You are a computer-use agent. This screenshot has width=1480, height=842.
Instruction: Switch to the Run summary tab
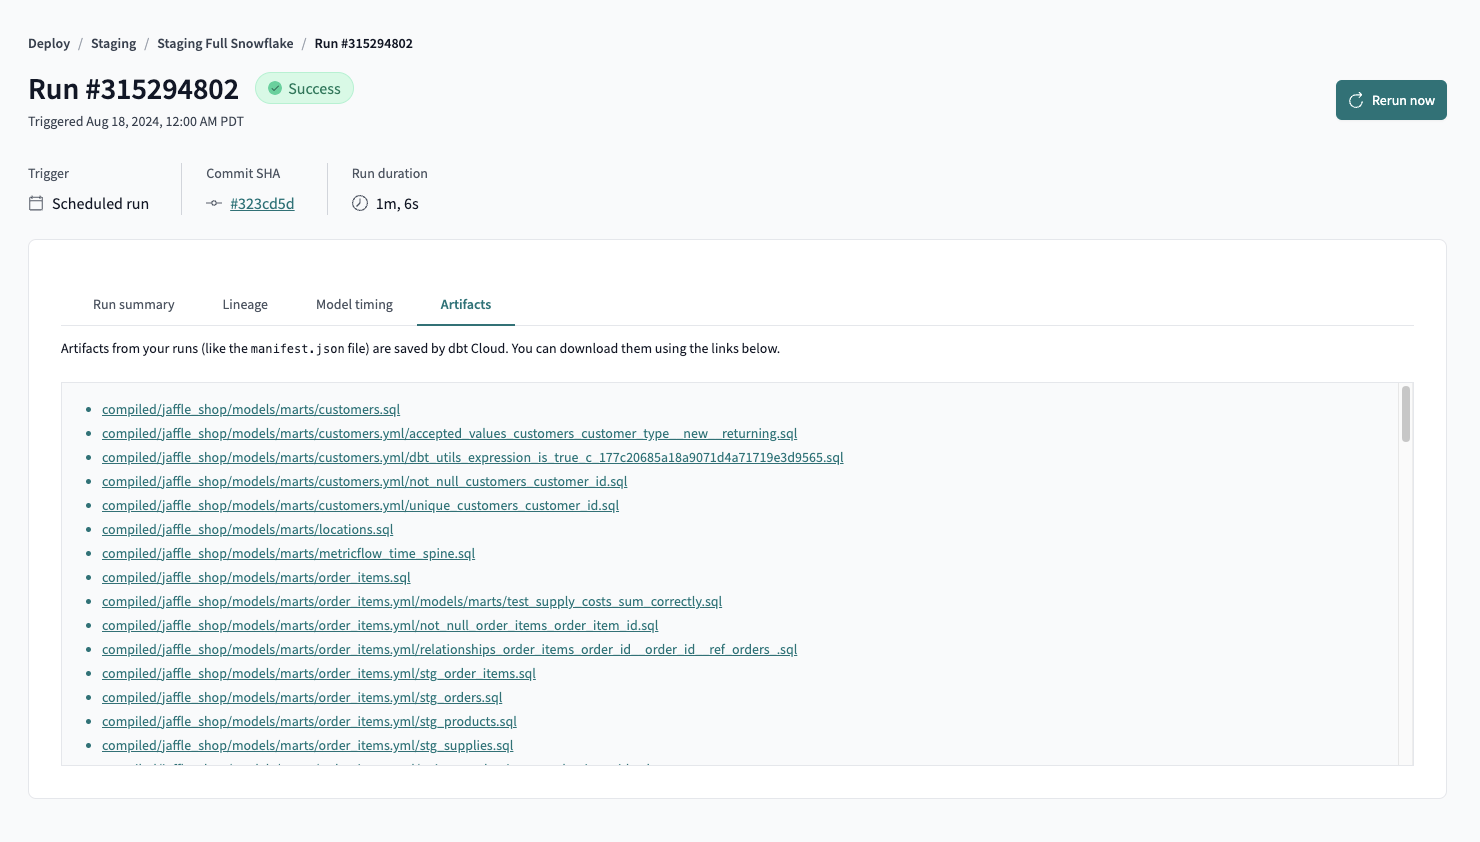coord(133,304)
